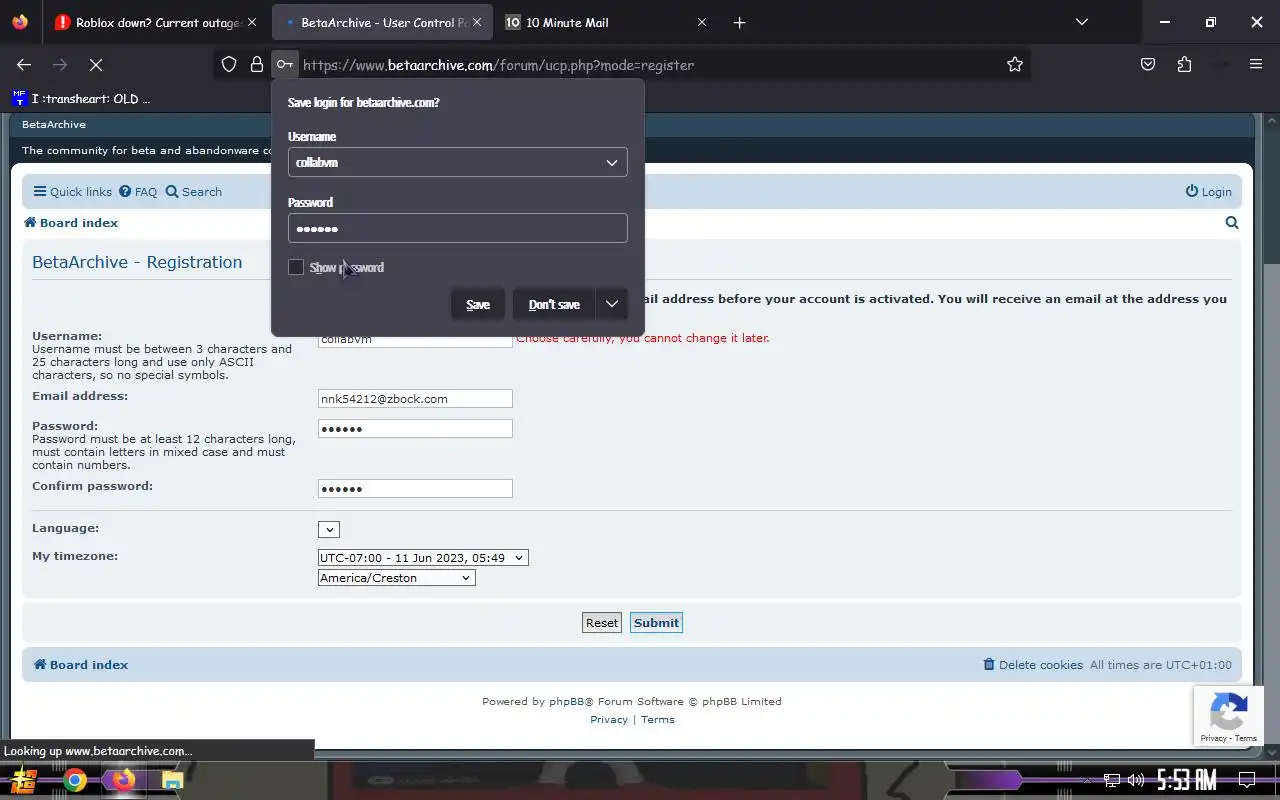Click the Start button on taskbar

(x=25, y=780)
